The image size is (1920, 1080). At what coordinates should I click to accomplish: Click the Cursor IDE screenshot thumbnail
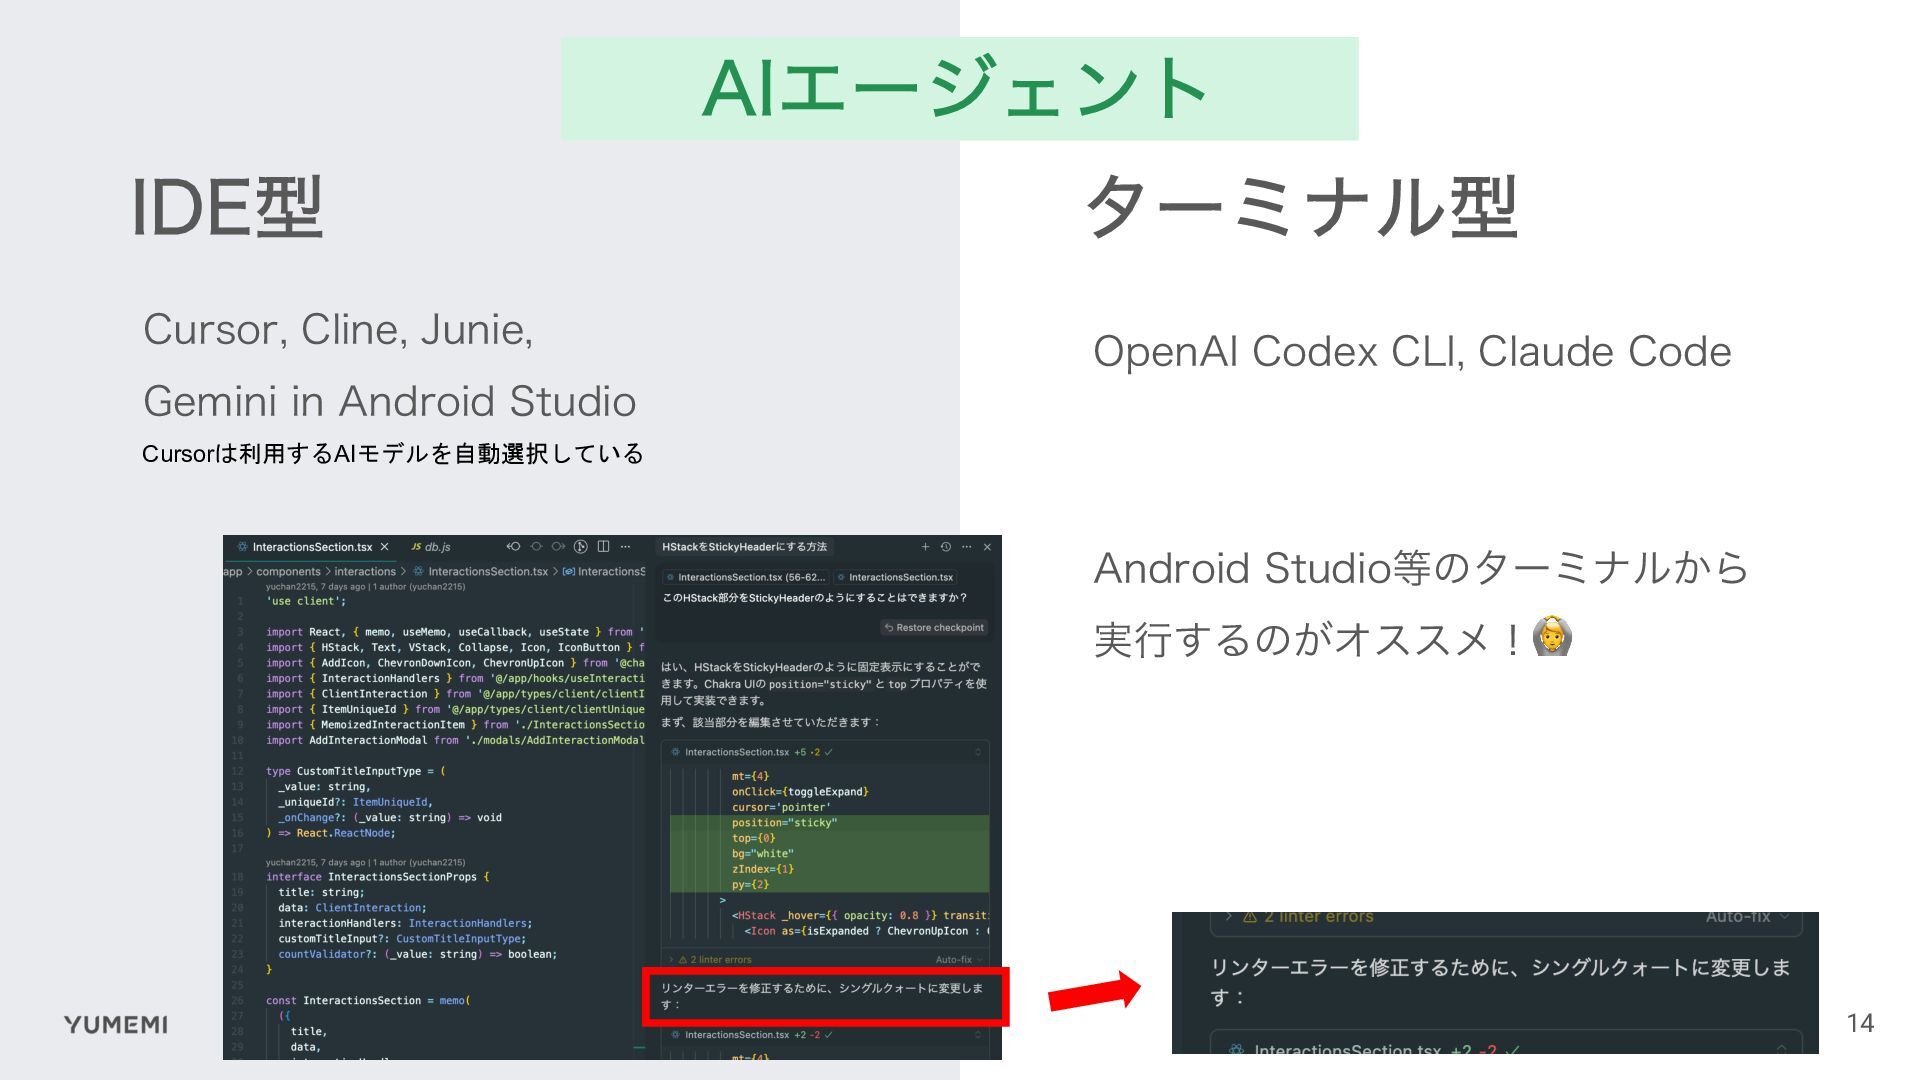612,797
